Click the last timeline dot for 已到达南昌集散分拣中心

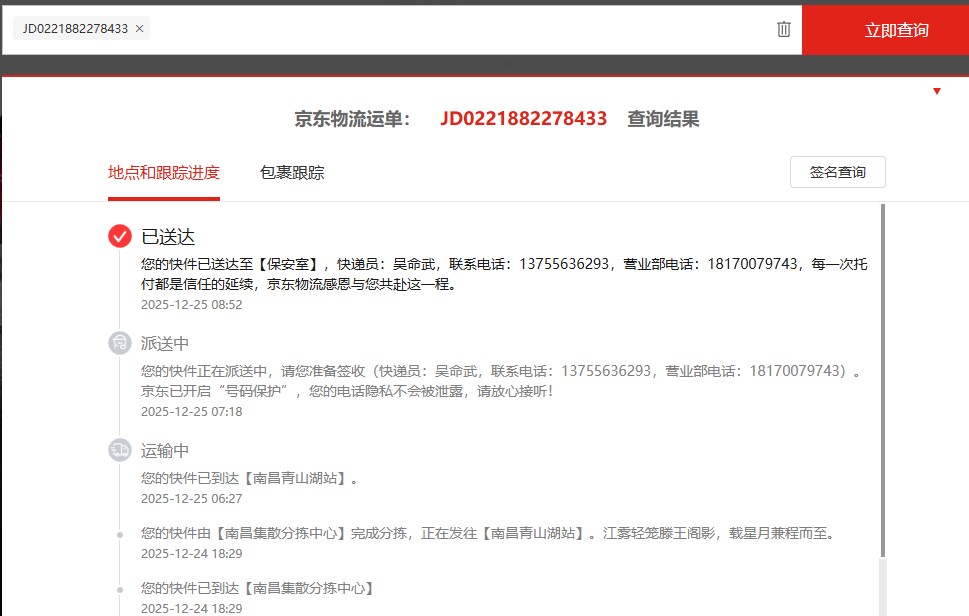(120, 588)
